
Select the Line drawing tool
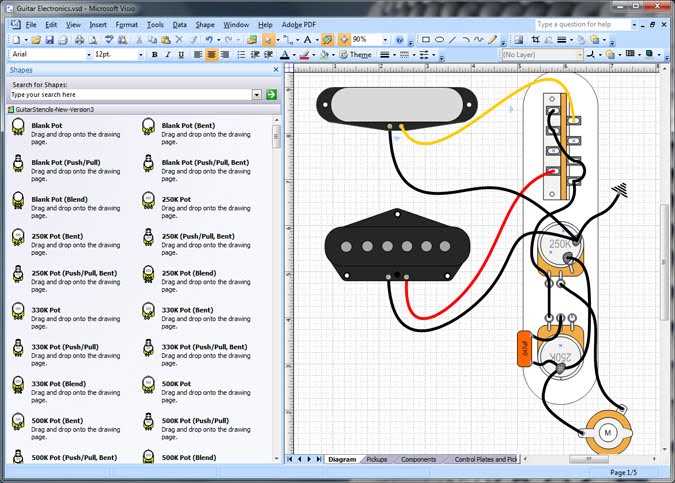[452, 40]
